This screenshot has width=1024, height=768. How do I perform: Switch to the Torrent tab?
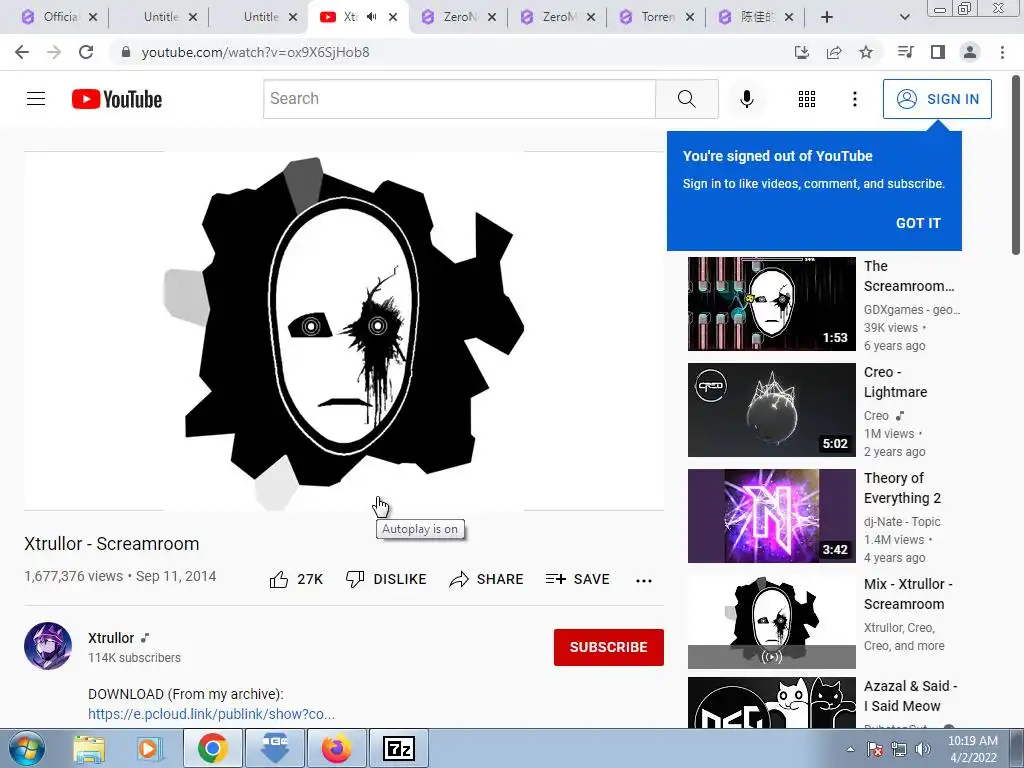coord(656,17)
